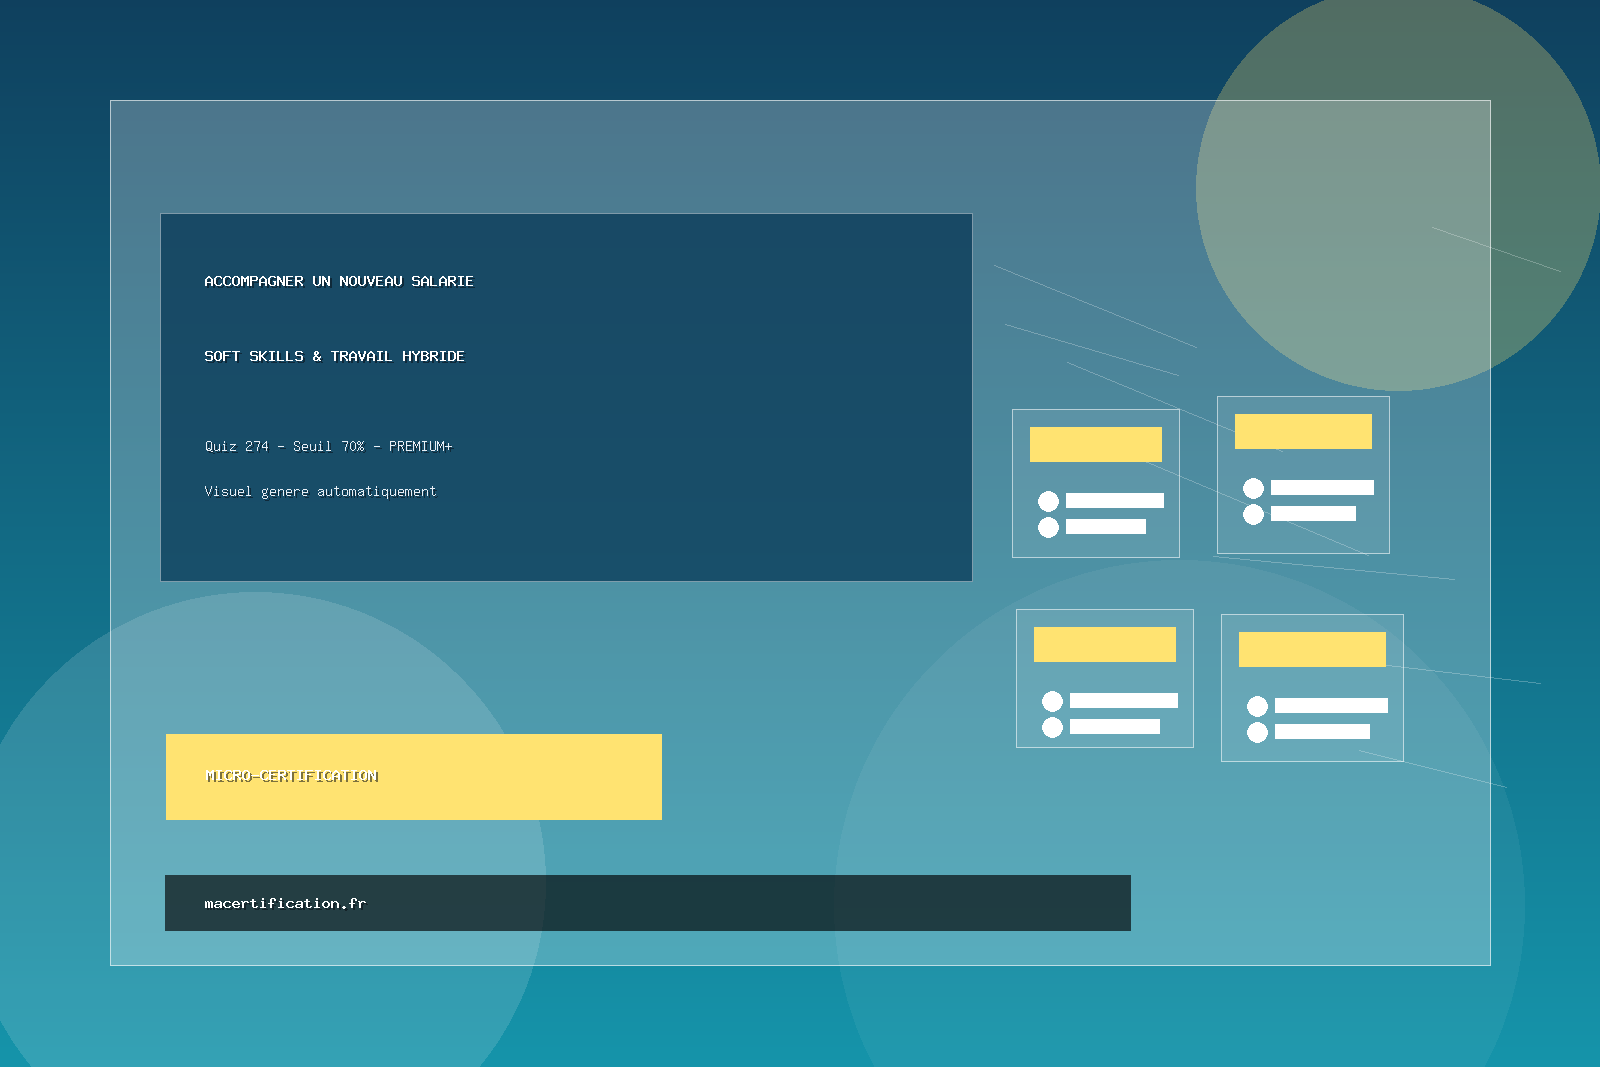This screenshot has height=1067, width=1600.
Task: Click the ACCOMPAGNER UN NOUVEAU SALARIE title
Action: point(338,281)
